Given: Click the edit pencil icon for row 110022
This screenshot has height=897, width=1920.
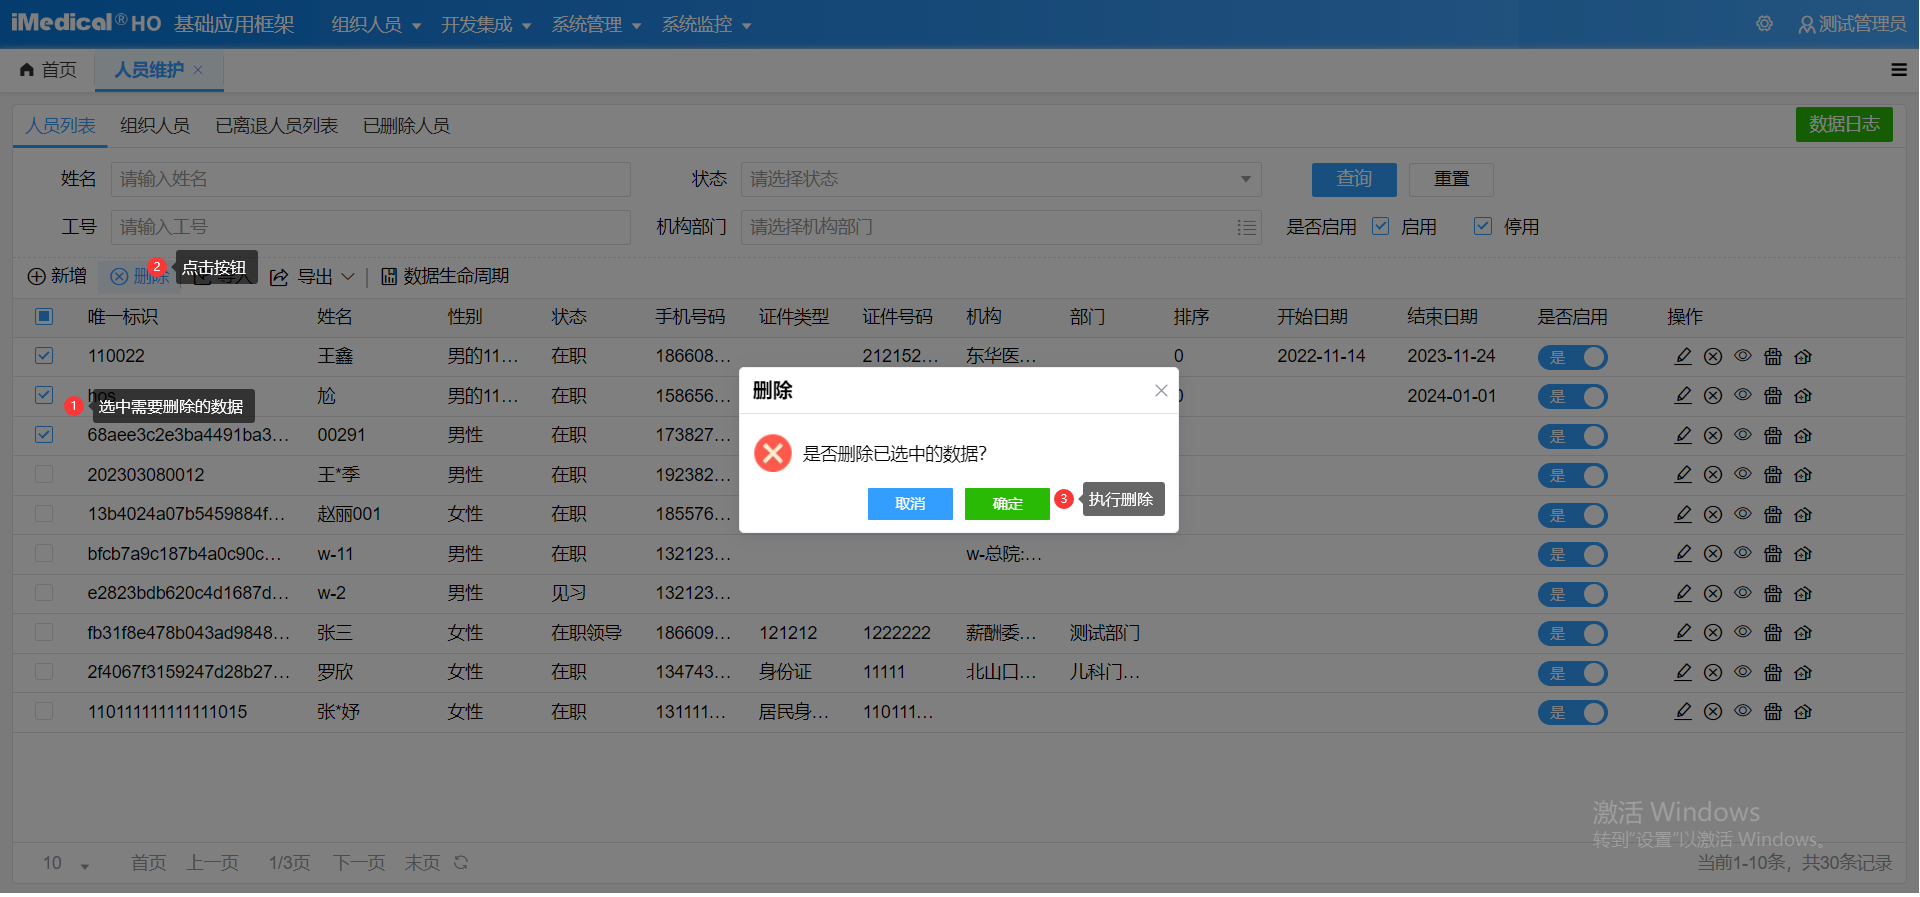Looking at the screenshot, I should pos(1683,356).
